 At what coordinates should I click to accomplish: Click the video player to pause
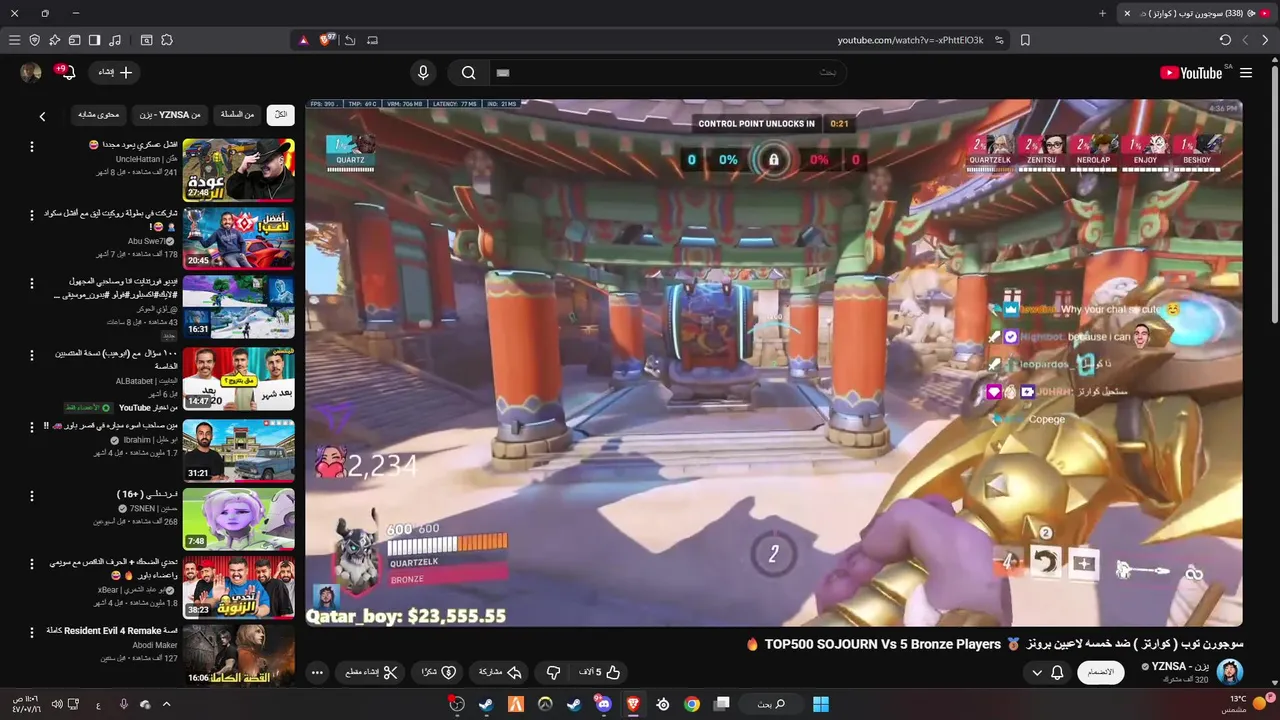coord(773,362)
